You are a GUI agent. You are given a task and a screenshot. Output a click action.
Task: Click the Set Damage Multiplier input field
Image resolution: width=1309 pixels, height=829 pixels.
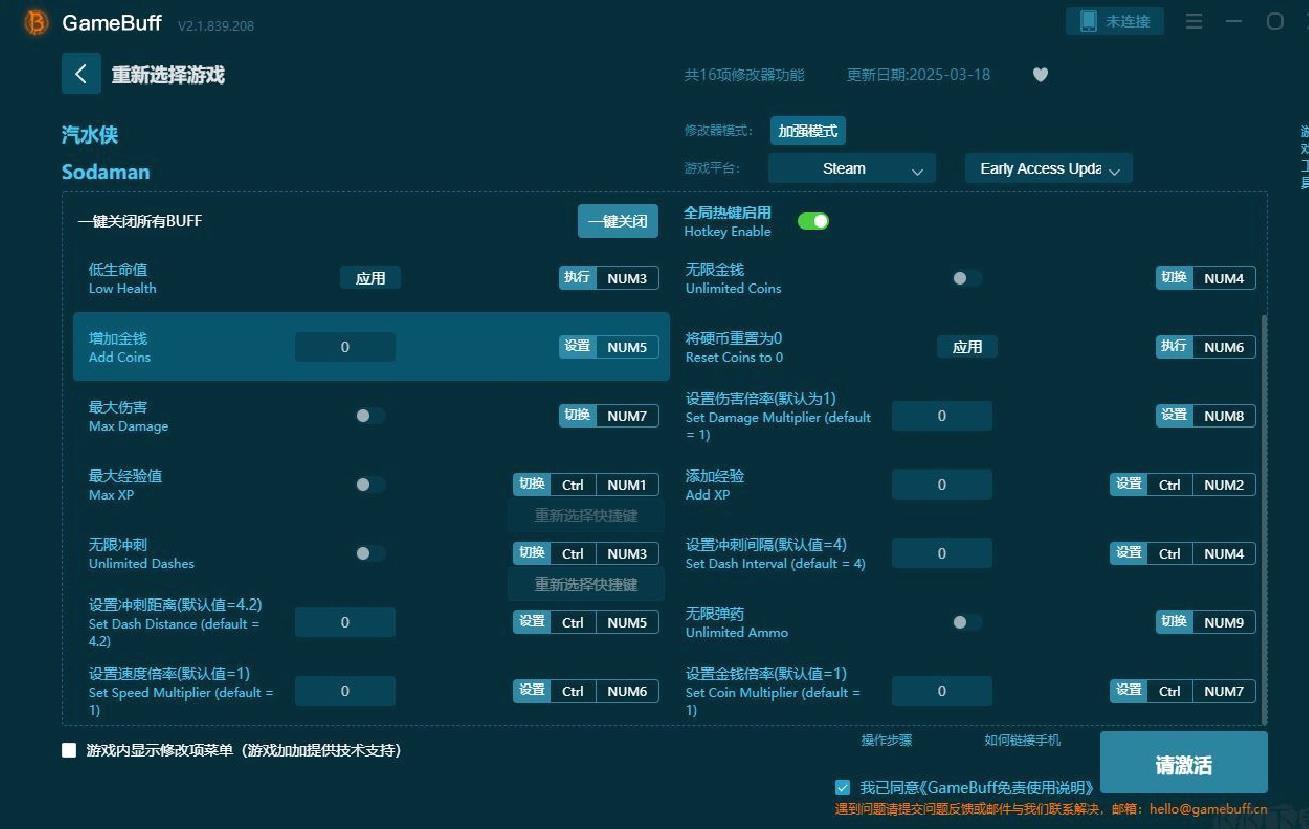942,416
